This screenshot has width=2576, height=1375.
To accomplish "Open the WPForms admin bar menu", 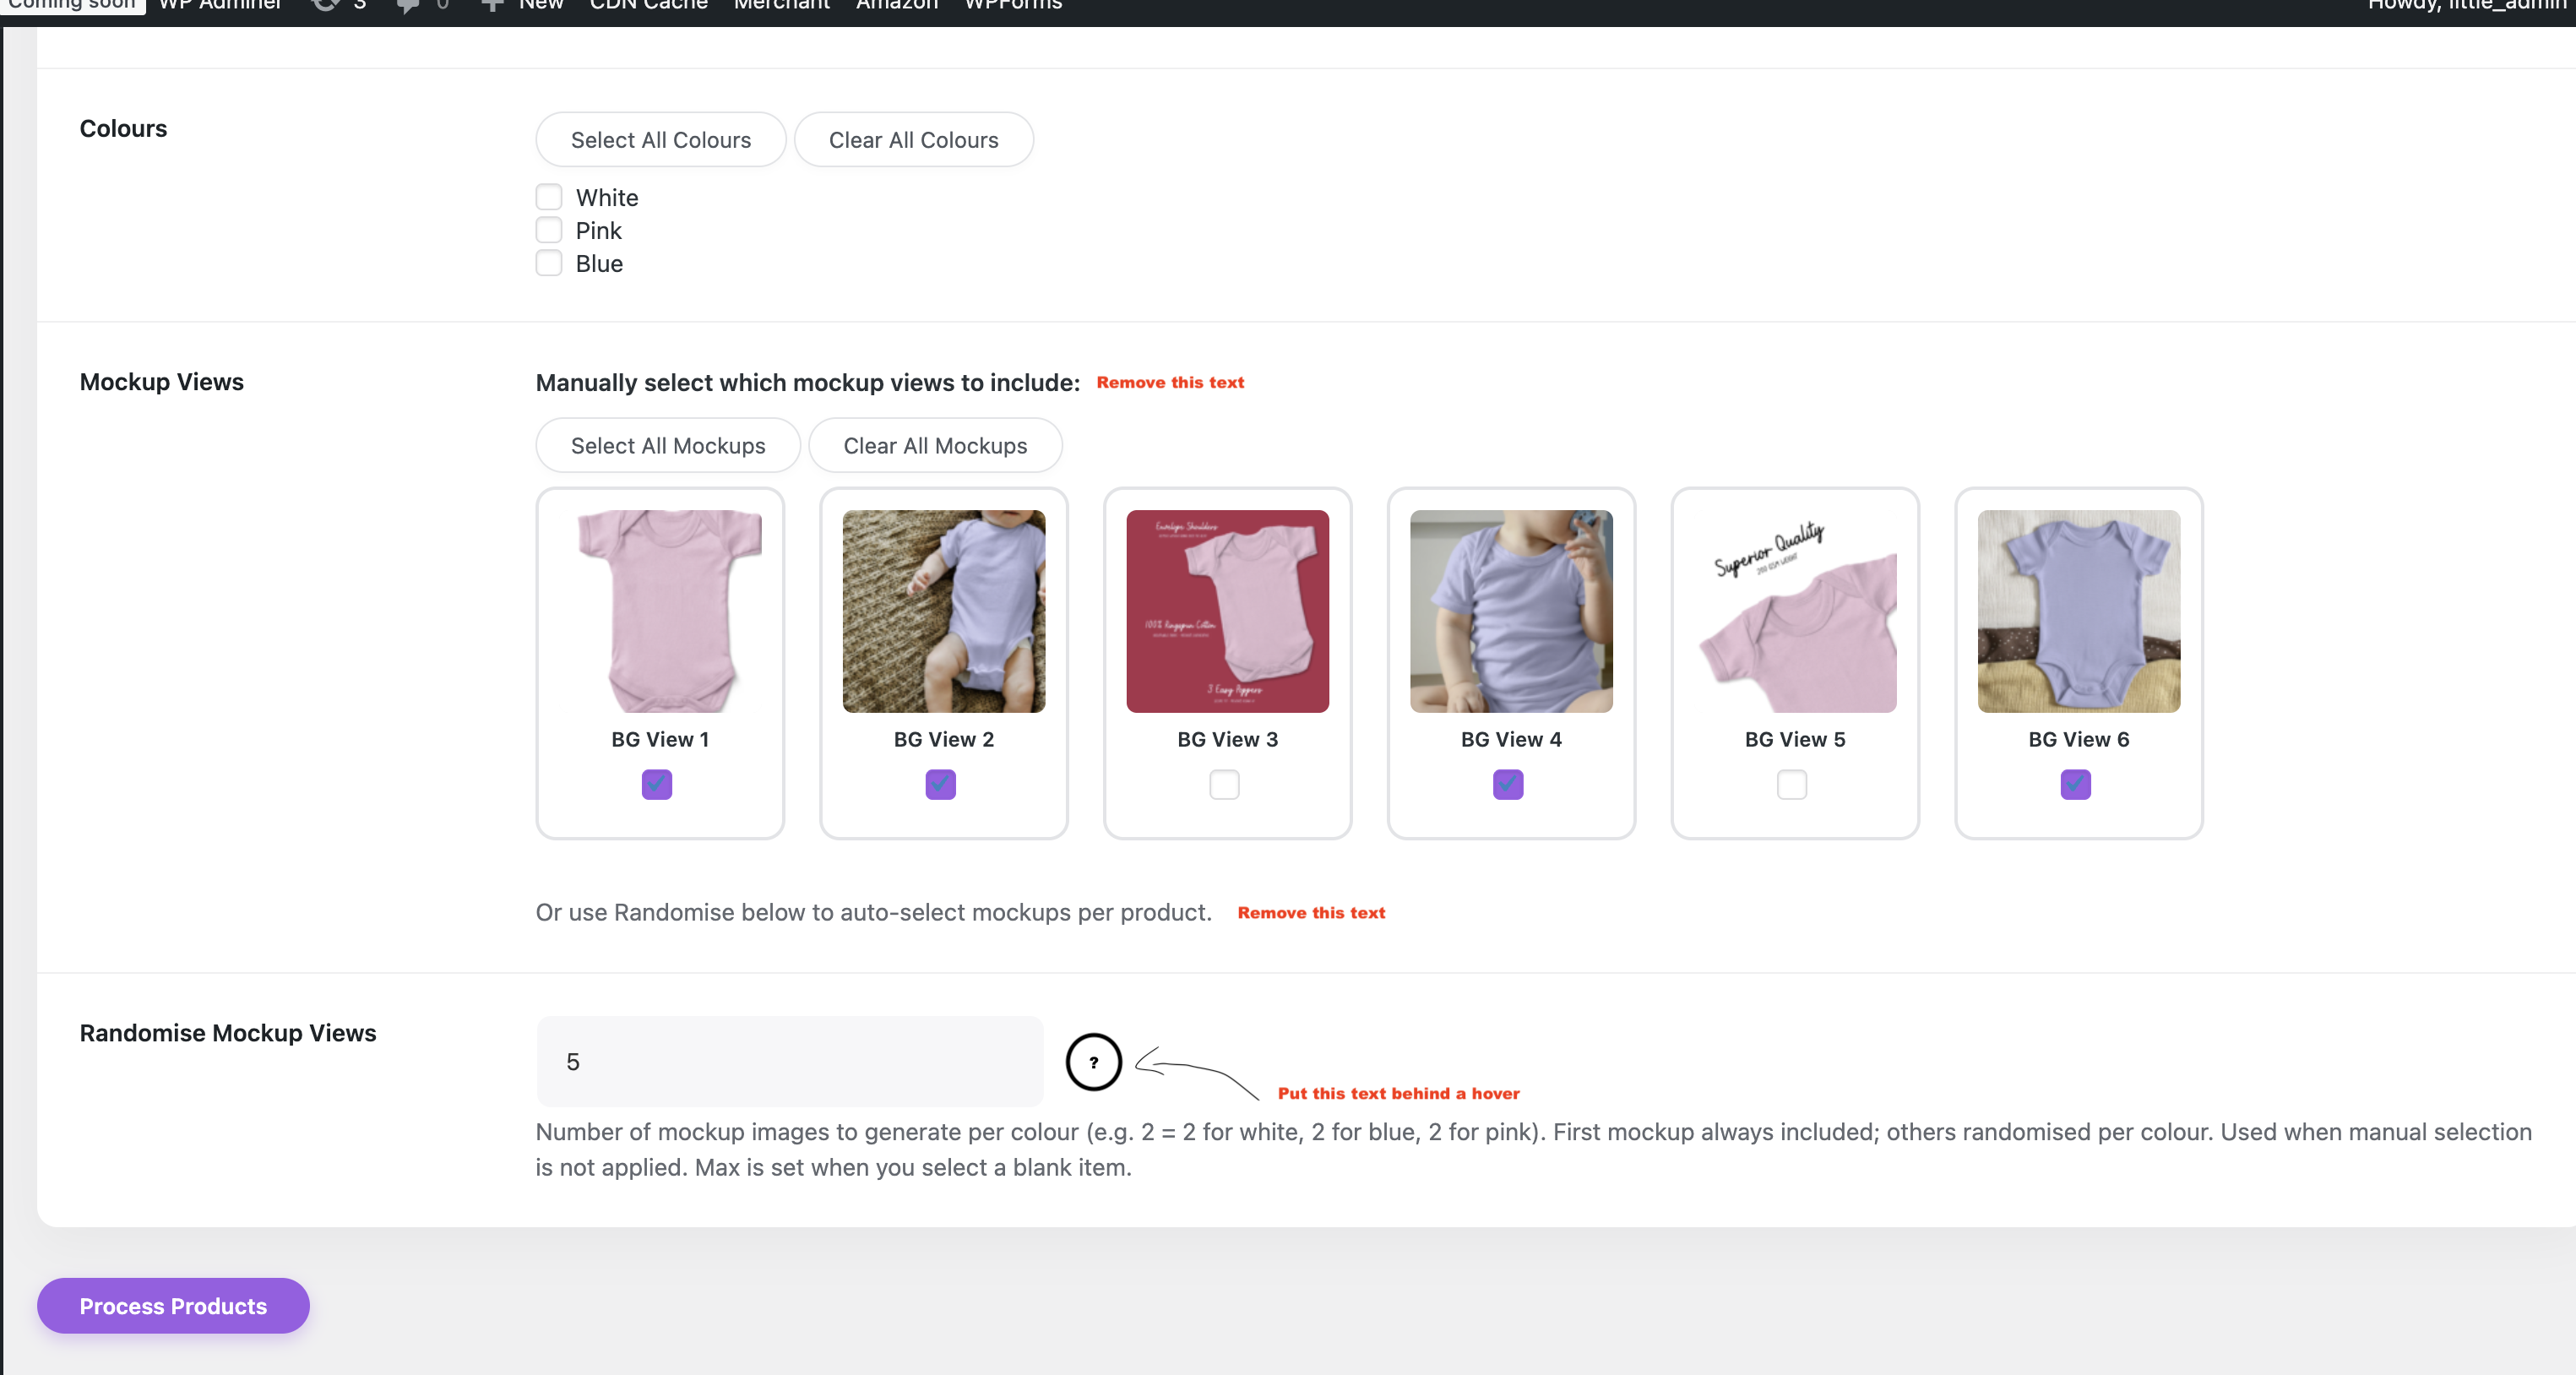I will tap(1013, 5).
